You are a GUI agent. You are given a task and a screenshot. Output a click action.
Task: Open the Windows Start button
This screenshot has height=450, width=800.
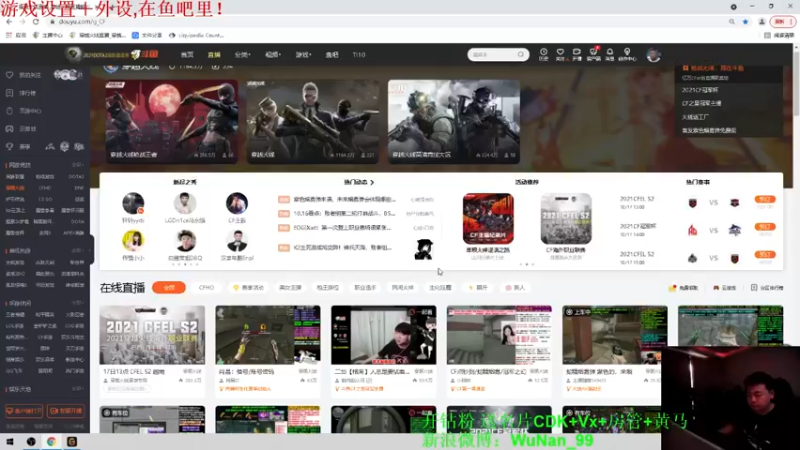[x=10, y=441]
